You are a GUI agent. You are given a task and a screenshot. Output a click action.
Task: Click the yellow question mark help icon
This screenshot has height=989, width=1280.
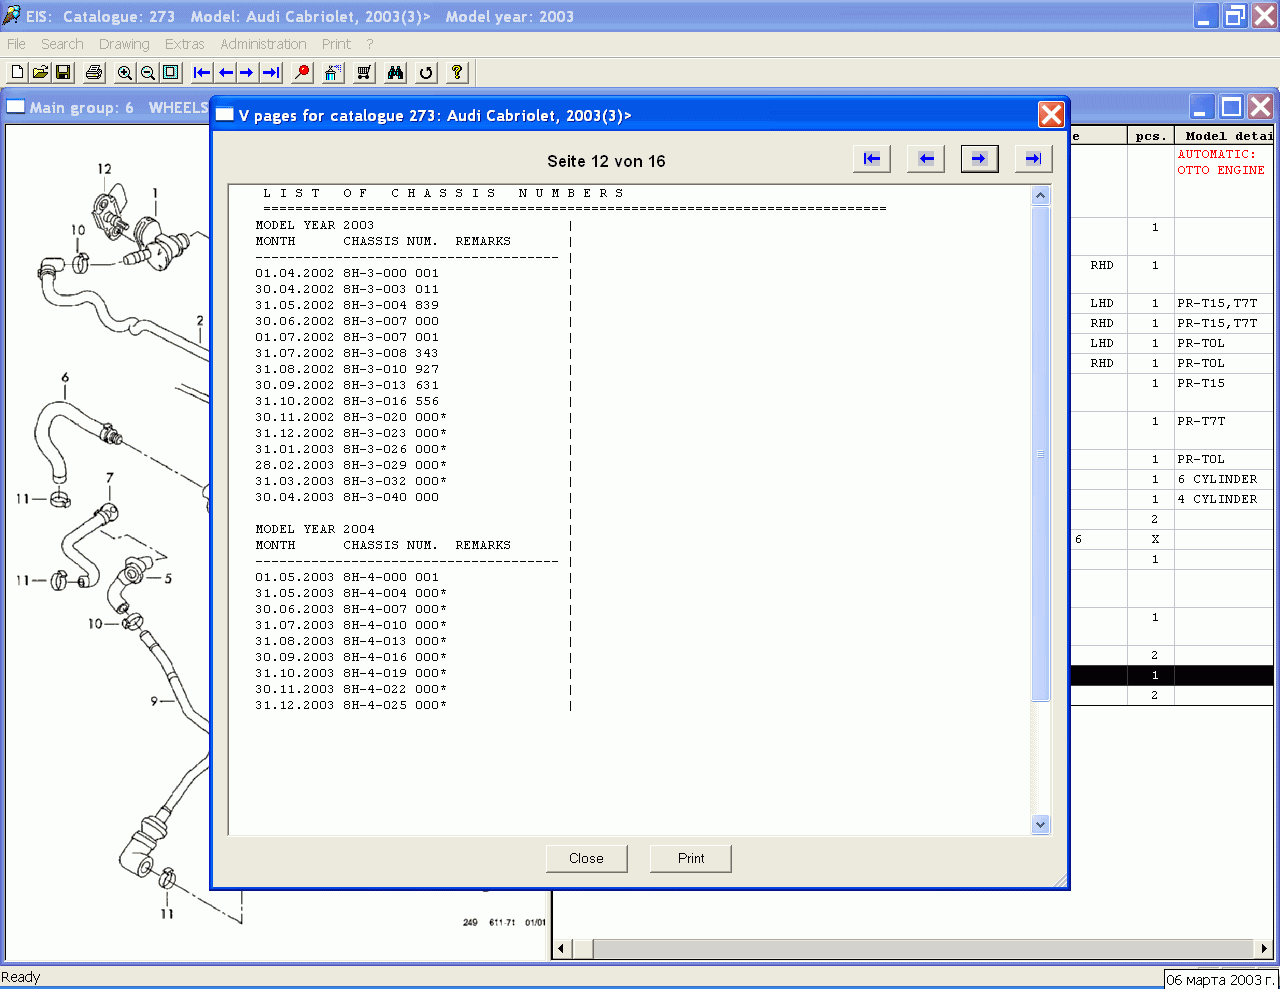457,72
